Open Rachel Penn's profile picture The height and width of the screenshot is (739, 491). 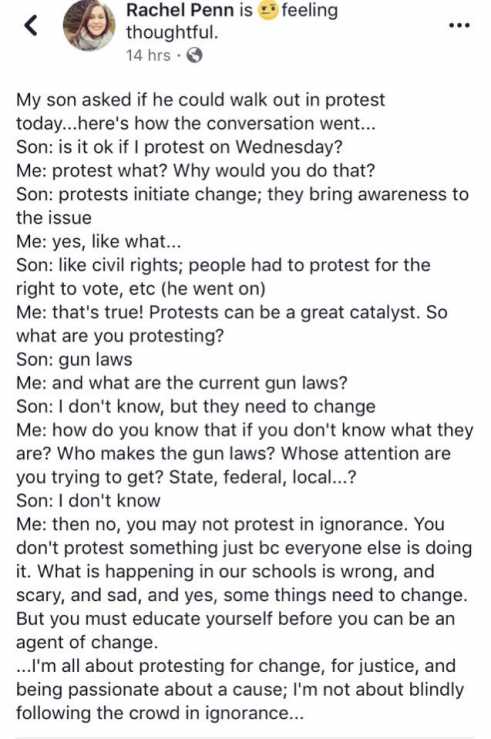[90, 25]
